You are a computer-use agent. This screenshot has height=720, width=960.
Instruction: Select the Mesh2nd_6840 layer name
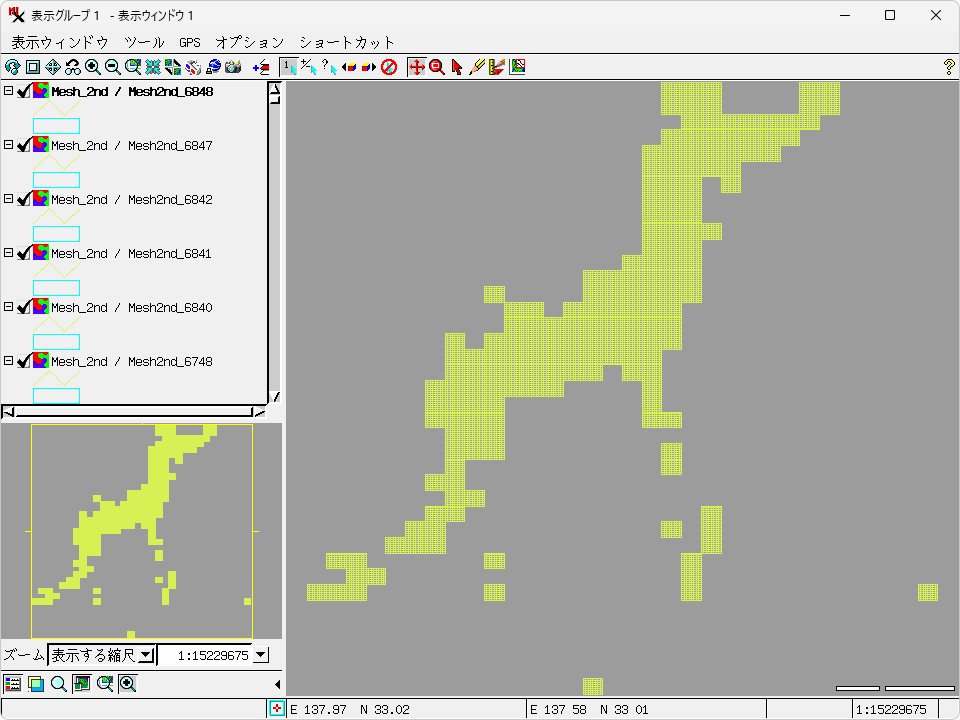click(x=131, y=308)
